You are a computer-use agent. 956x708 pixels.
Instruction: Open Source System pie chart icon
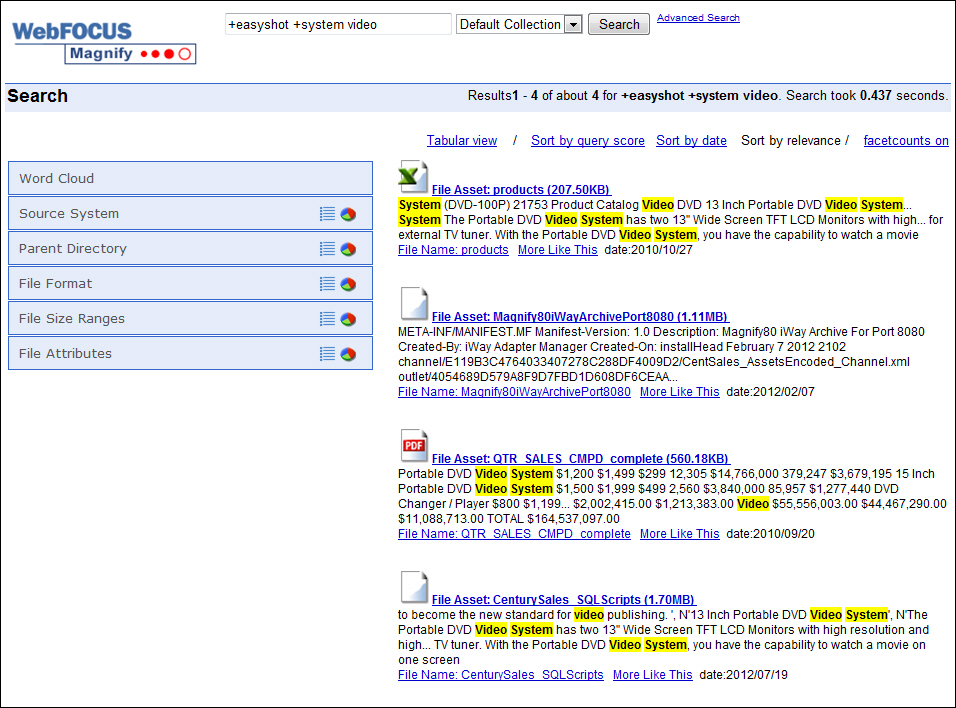pos(348,214)
